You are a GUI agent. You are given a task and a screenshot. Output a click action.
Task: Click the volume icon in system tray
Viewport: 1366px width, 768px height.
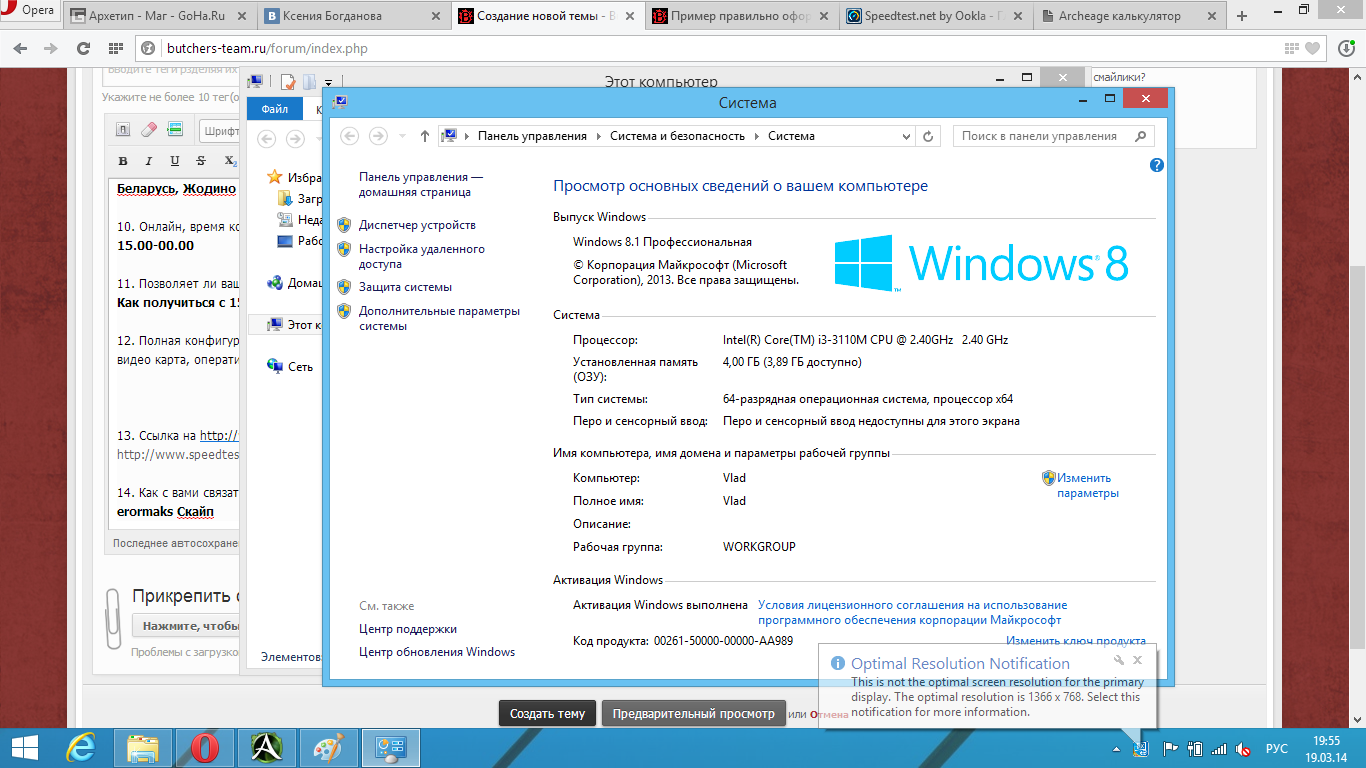[1243, 748]
